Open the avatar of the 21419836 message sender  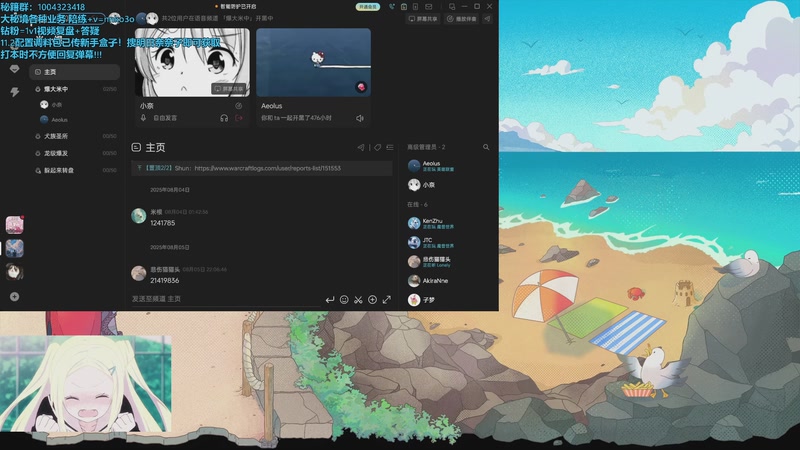point(139,273)
